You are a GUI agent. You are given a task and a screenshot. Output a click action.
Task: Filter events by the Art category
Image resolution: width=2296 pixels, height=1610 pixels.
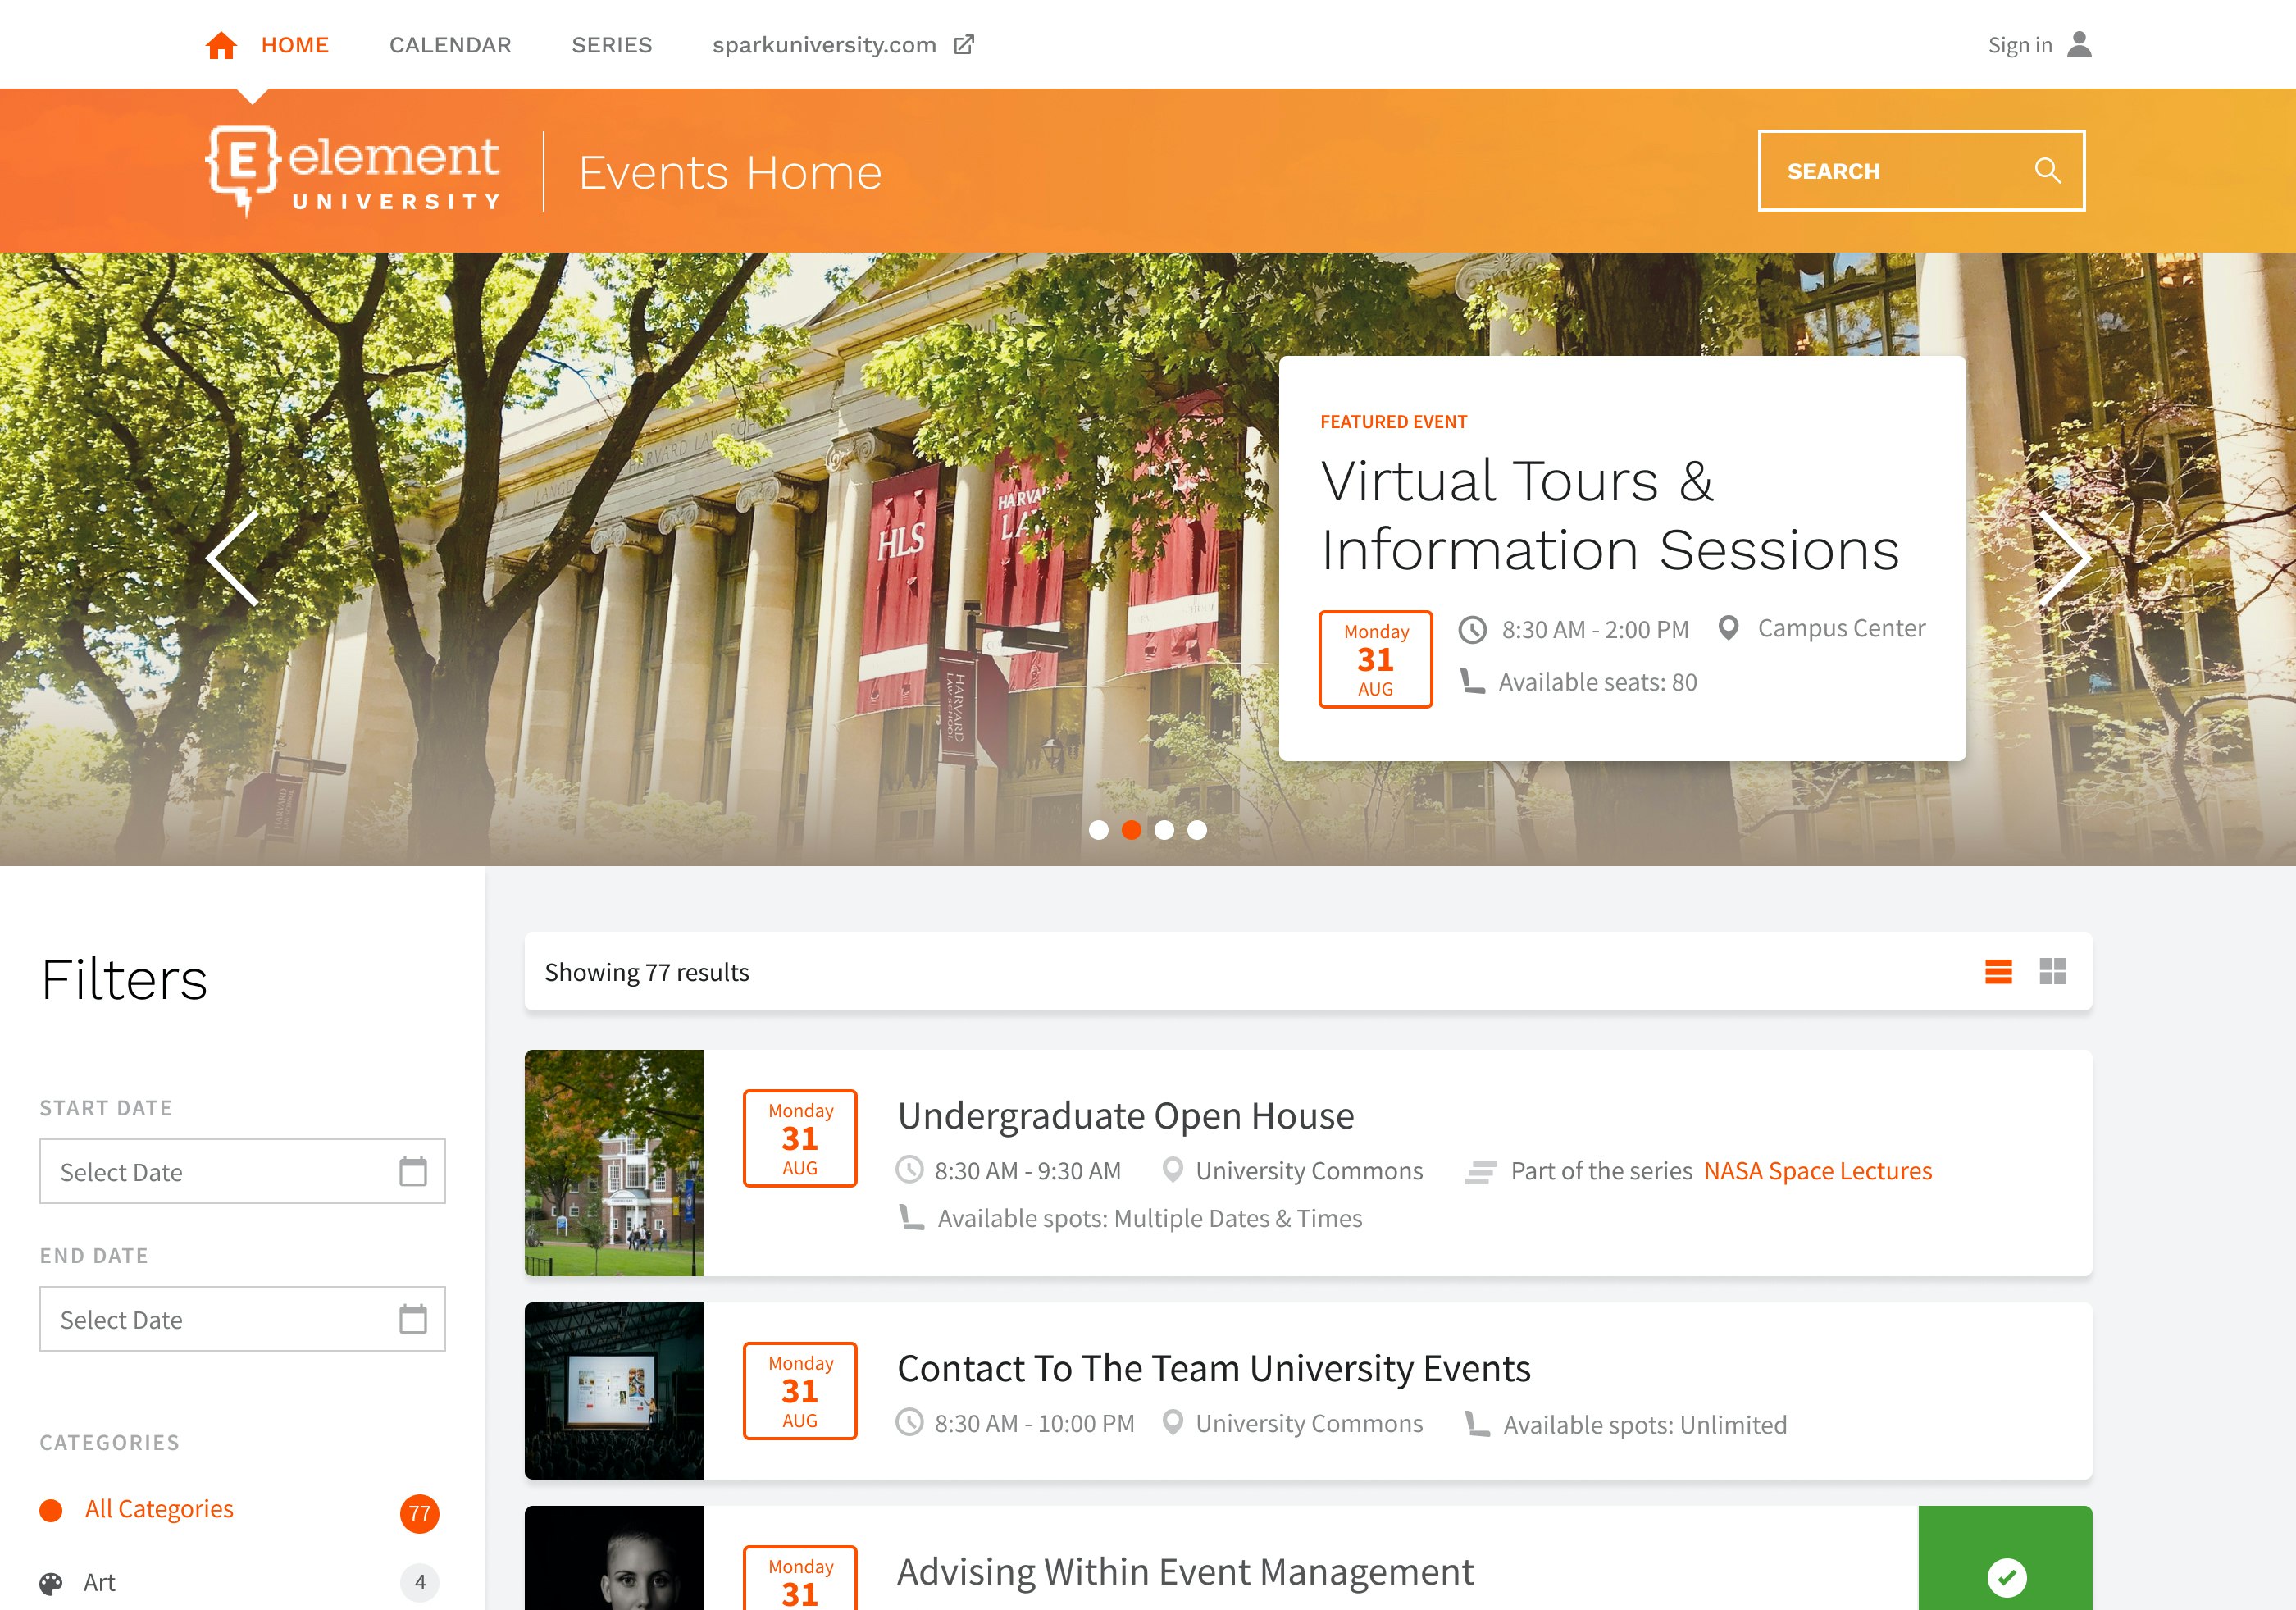[x=98, y=1582]
